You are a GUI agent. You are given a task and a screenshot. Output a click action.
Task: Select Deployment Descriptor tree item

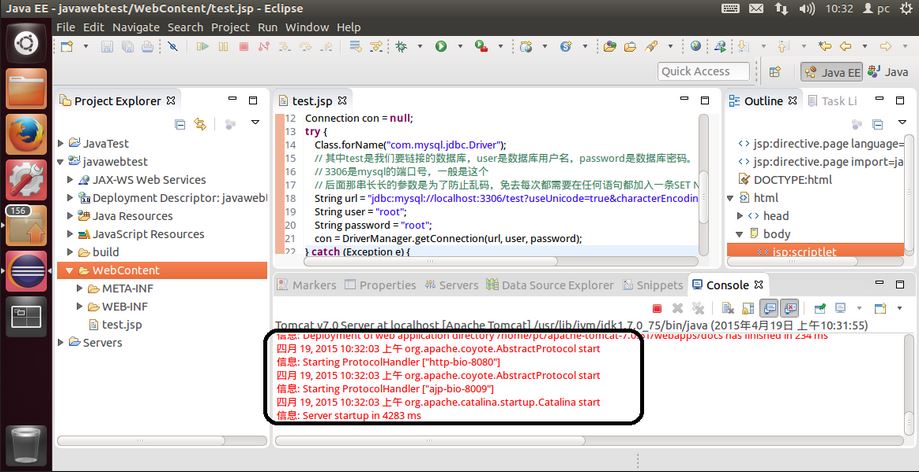172,198
